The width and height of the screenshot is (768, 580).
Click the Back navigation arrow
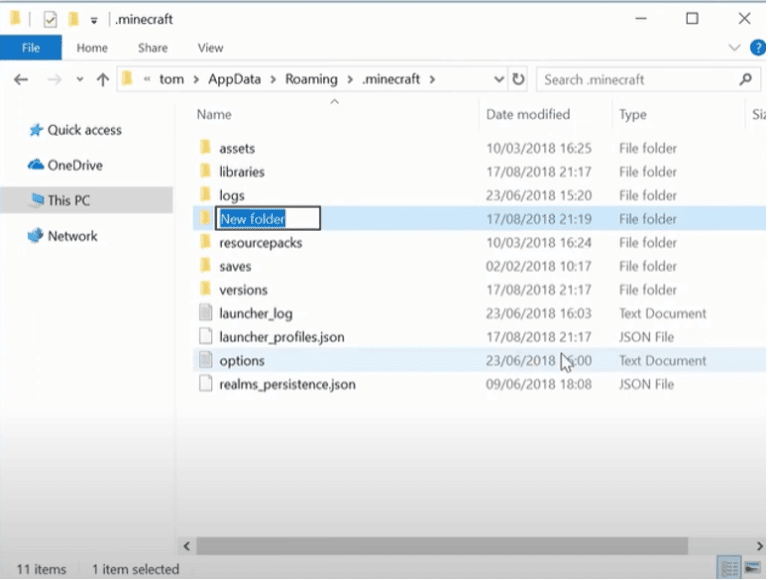(x=22, y=80)
